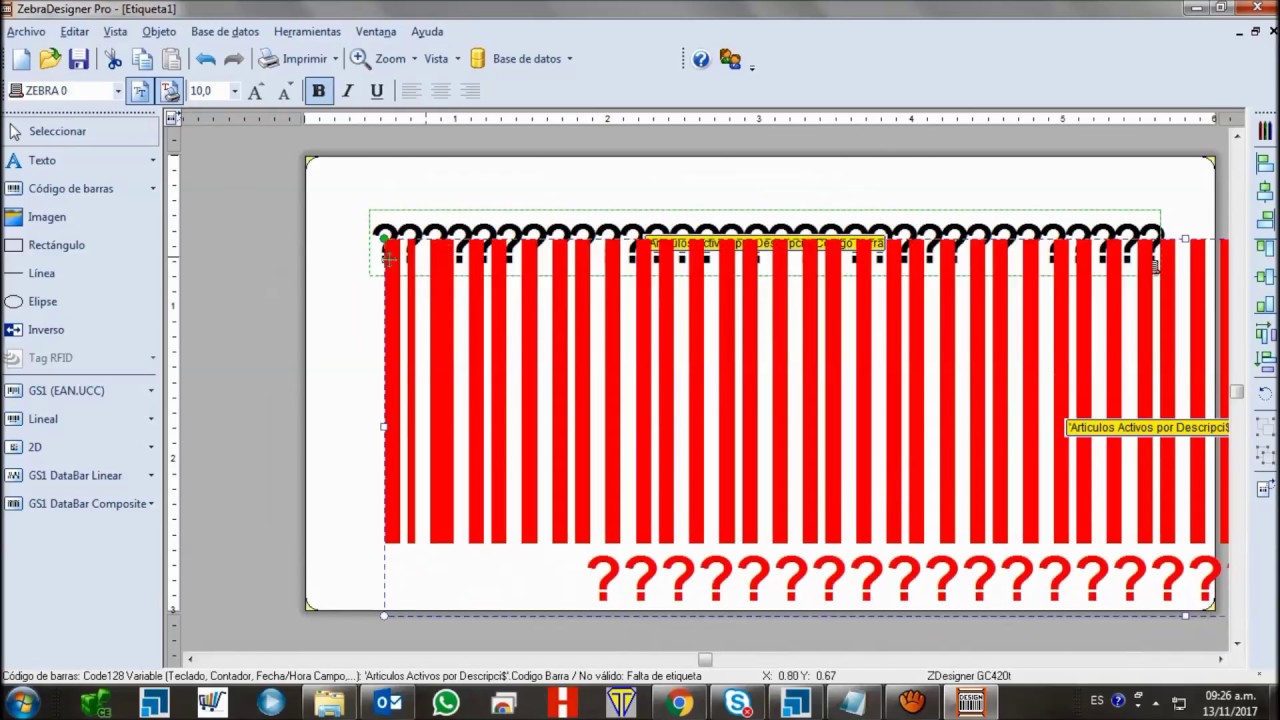The image size is (1280, 720).
Task: Expand GS1 DataBar Composite dropdown arrow
Action: 152,503
